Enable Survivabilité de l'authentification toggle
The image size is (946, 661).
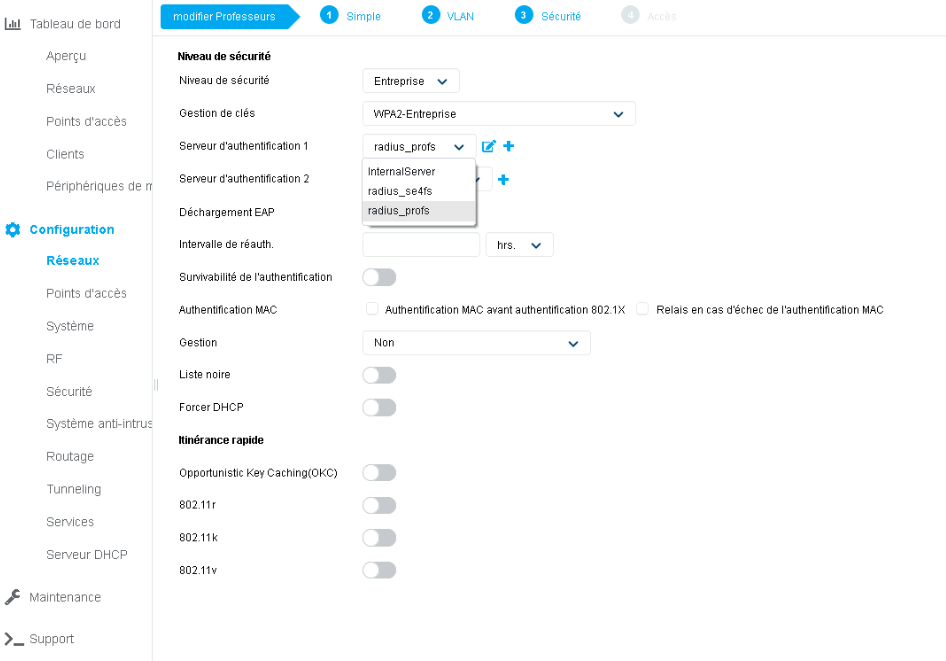pyautogui.click(x=379, y=277)
